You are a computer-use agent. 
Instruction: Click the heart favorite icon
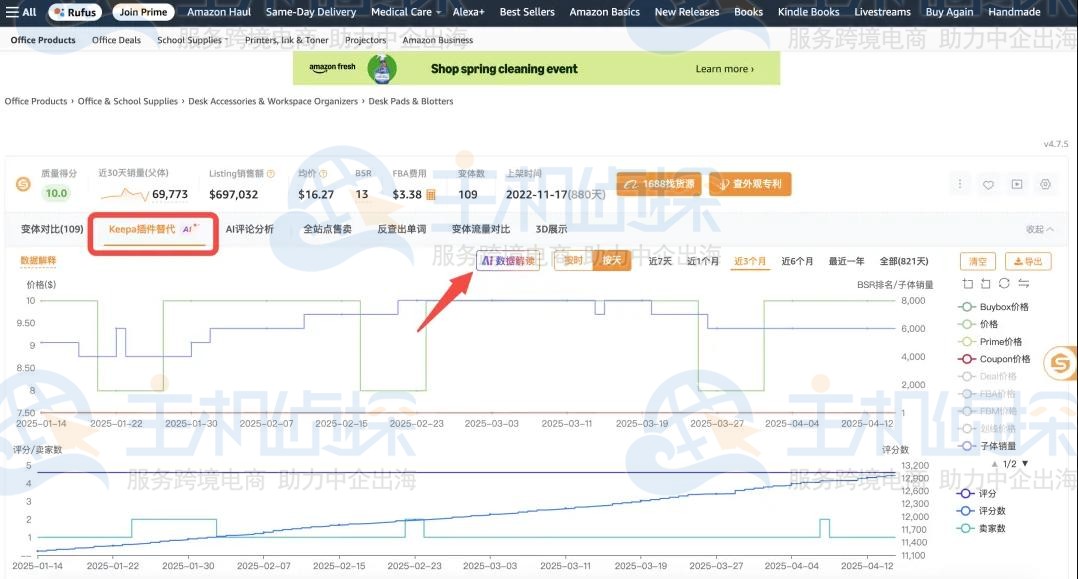988,184
